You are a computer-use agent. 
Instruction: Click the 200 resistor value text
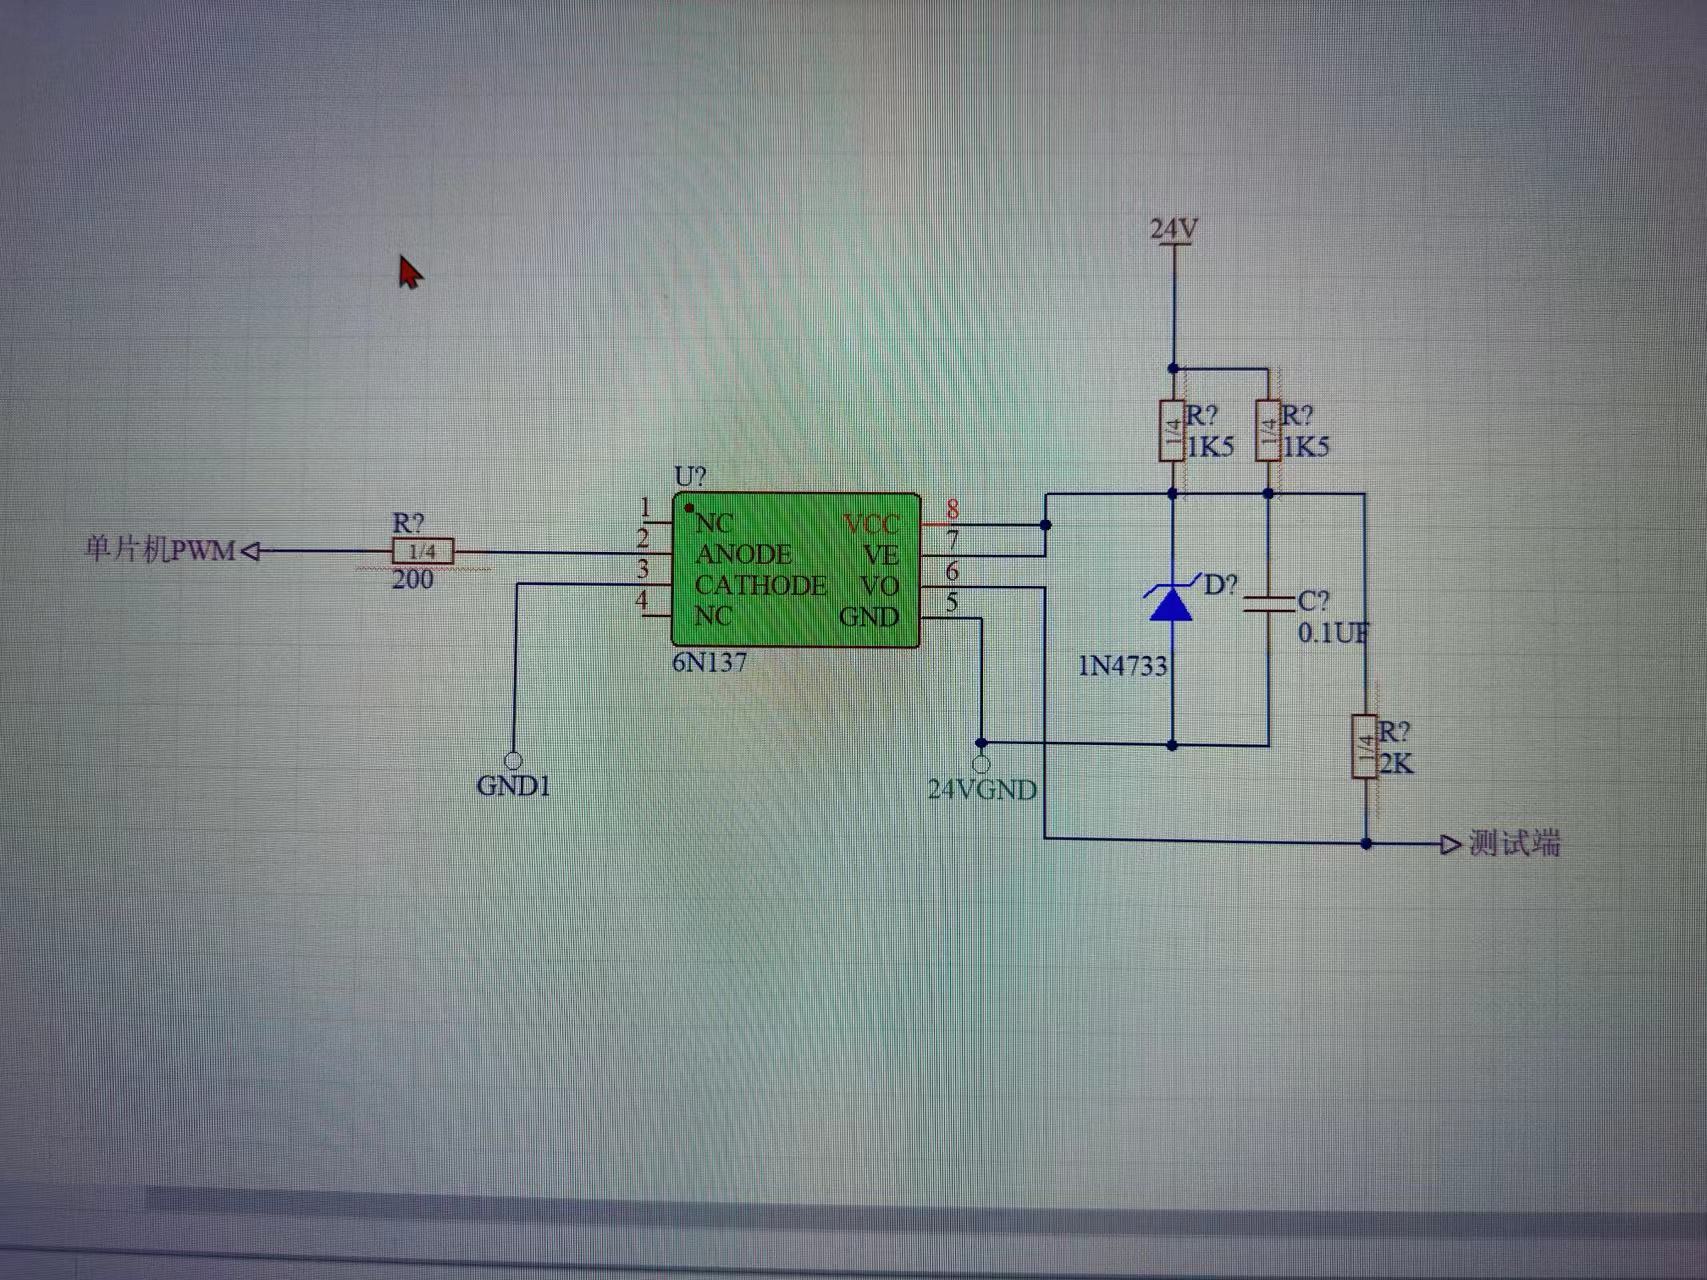(412, 580)
